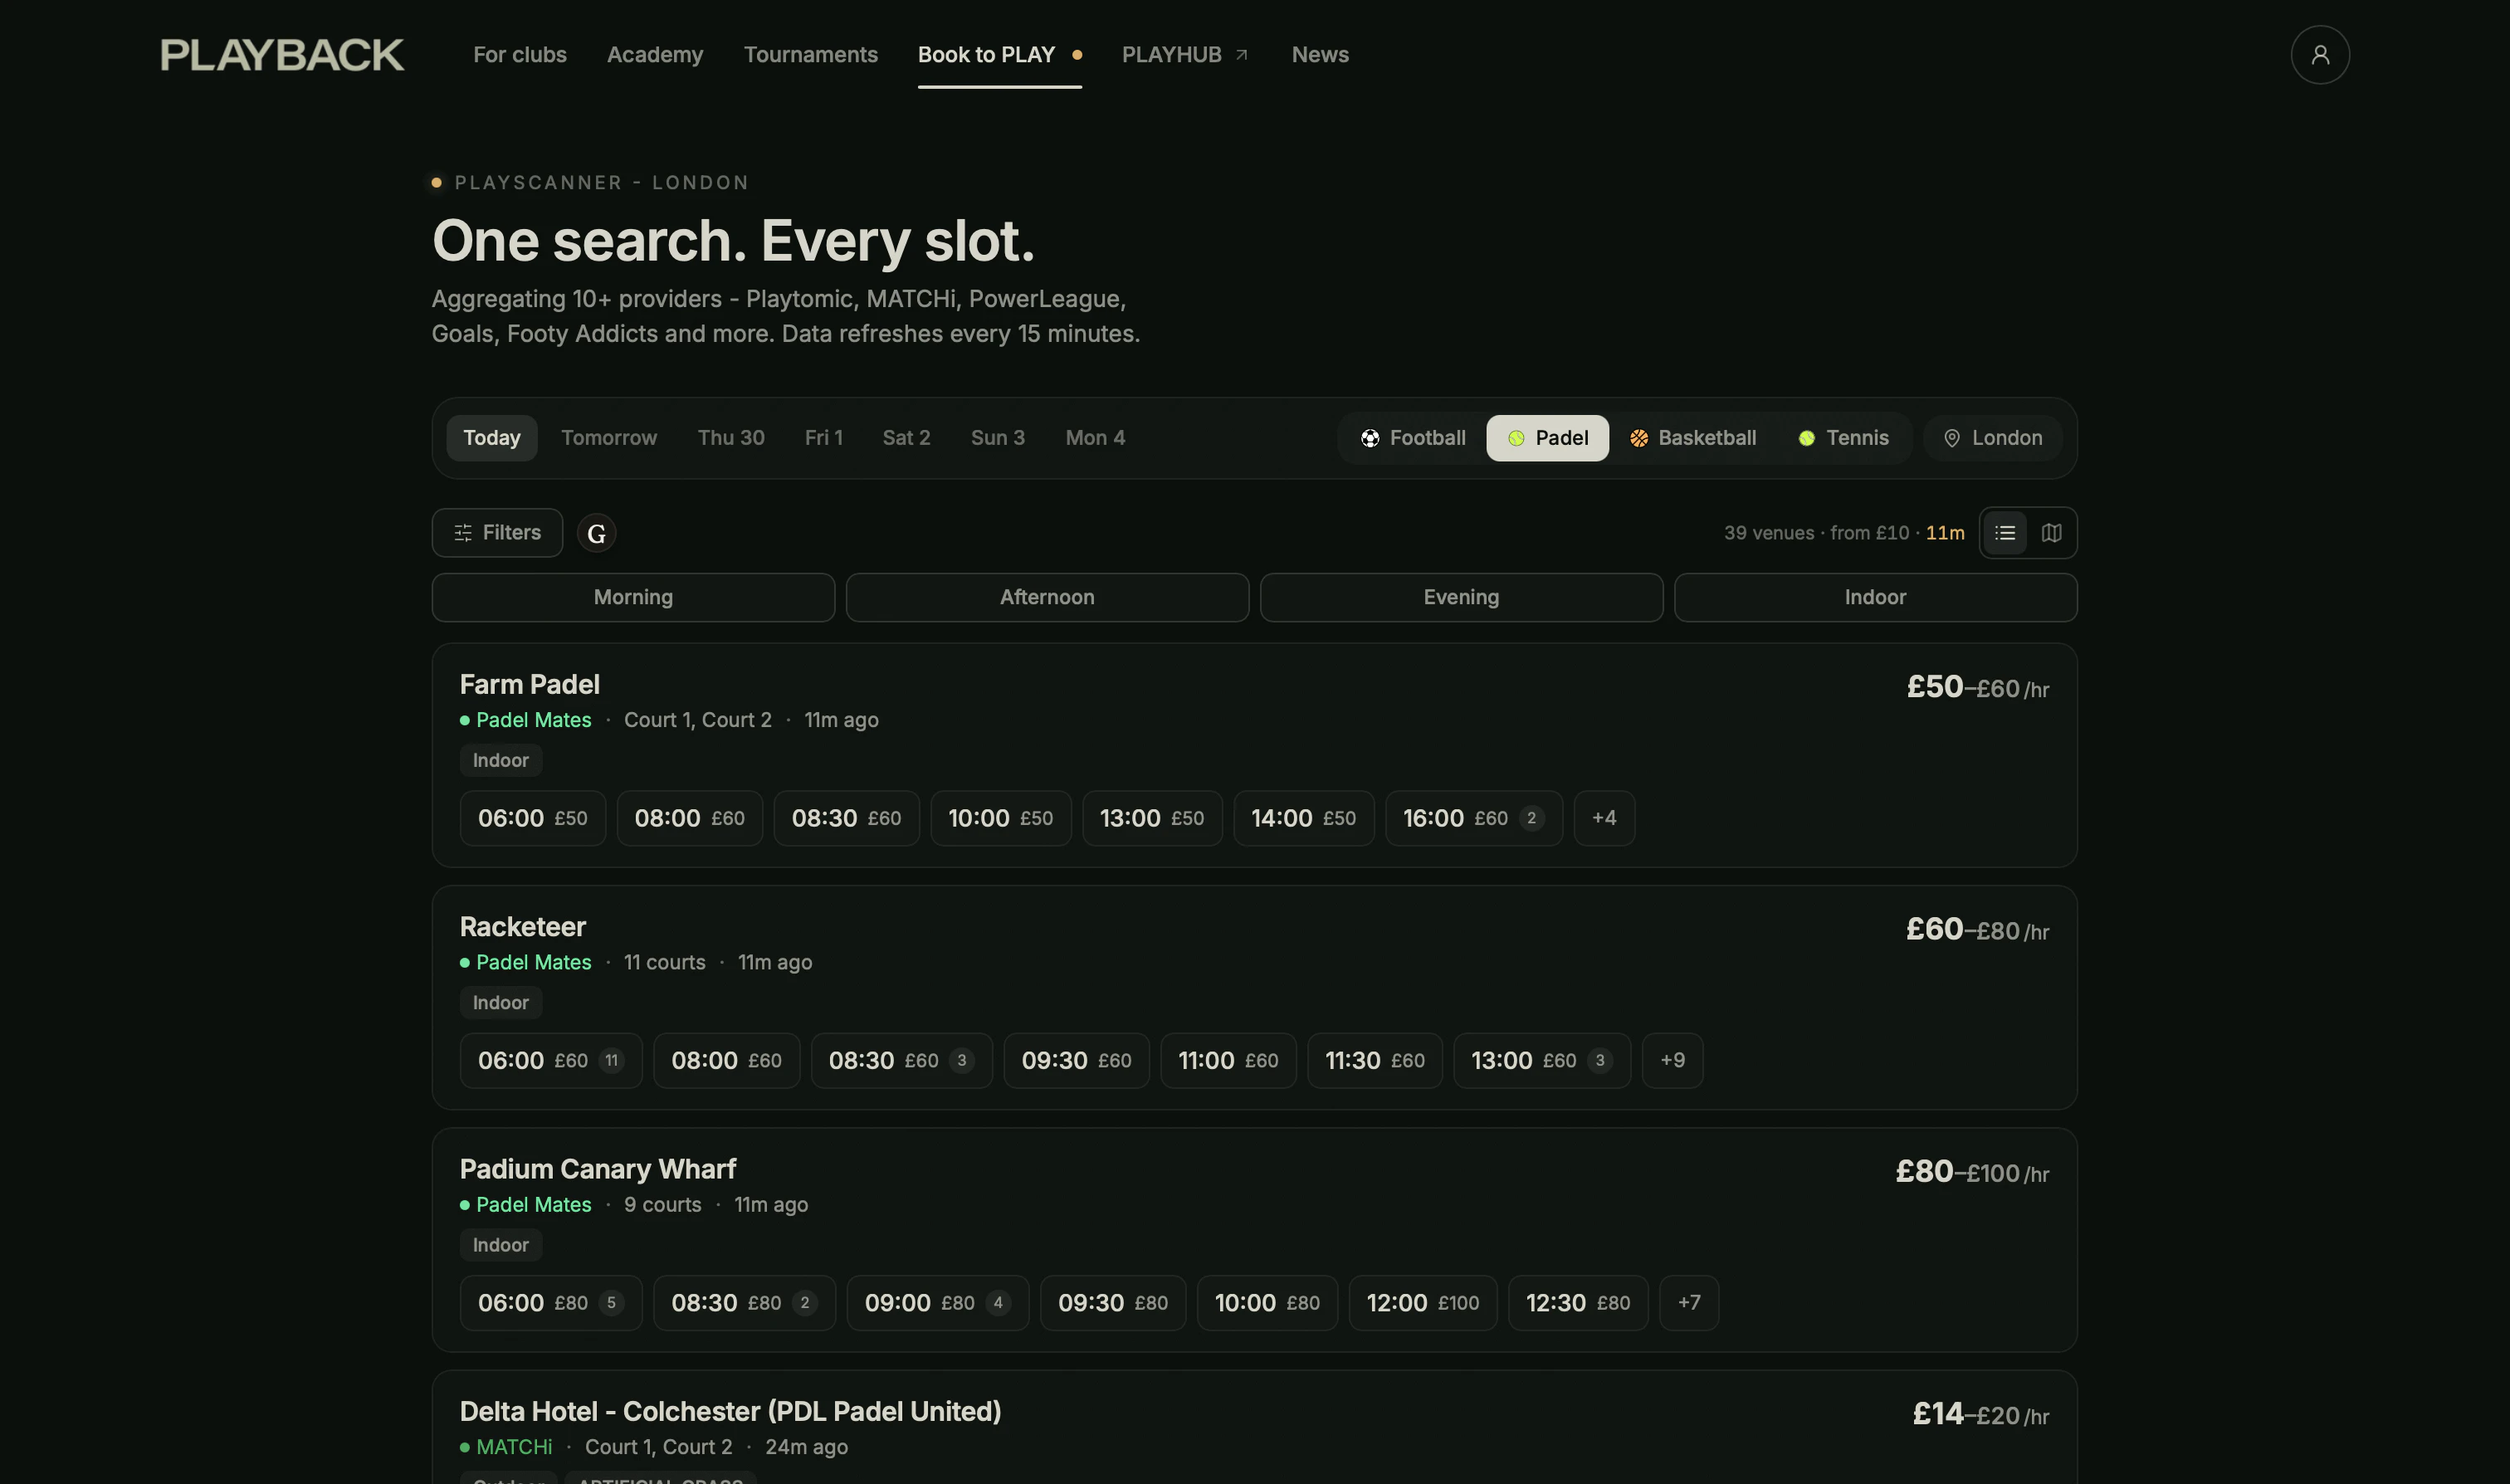Select the Football sport icon filter
Image resolution: width=2510 pixels, height=1484 pixels.
pos(1412,438)
